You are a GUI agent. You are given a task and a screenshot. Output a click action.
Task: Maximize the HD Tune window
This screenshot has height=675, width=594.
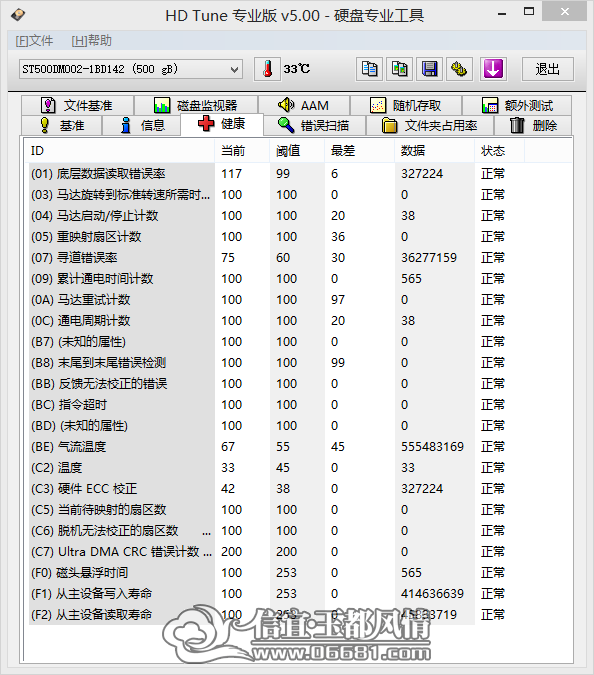coord(529,12)
